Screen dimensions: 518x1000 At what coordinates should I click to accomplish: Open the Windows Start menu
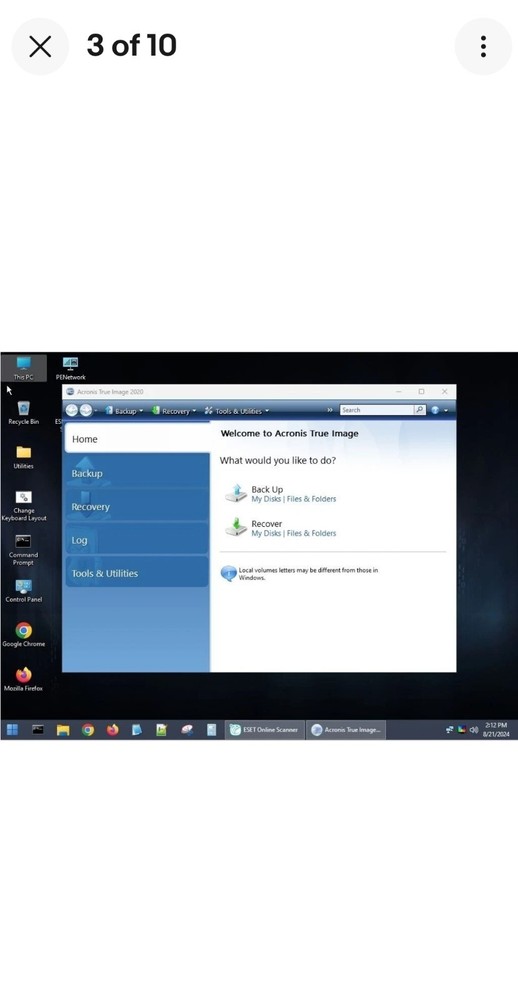pos(12,730)
